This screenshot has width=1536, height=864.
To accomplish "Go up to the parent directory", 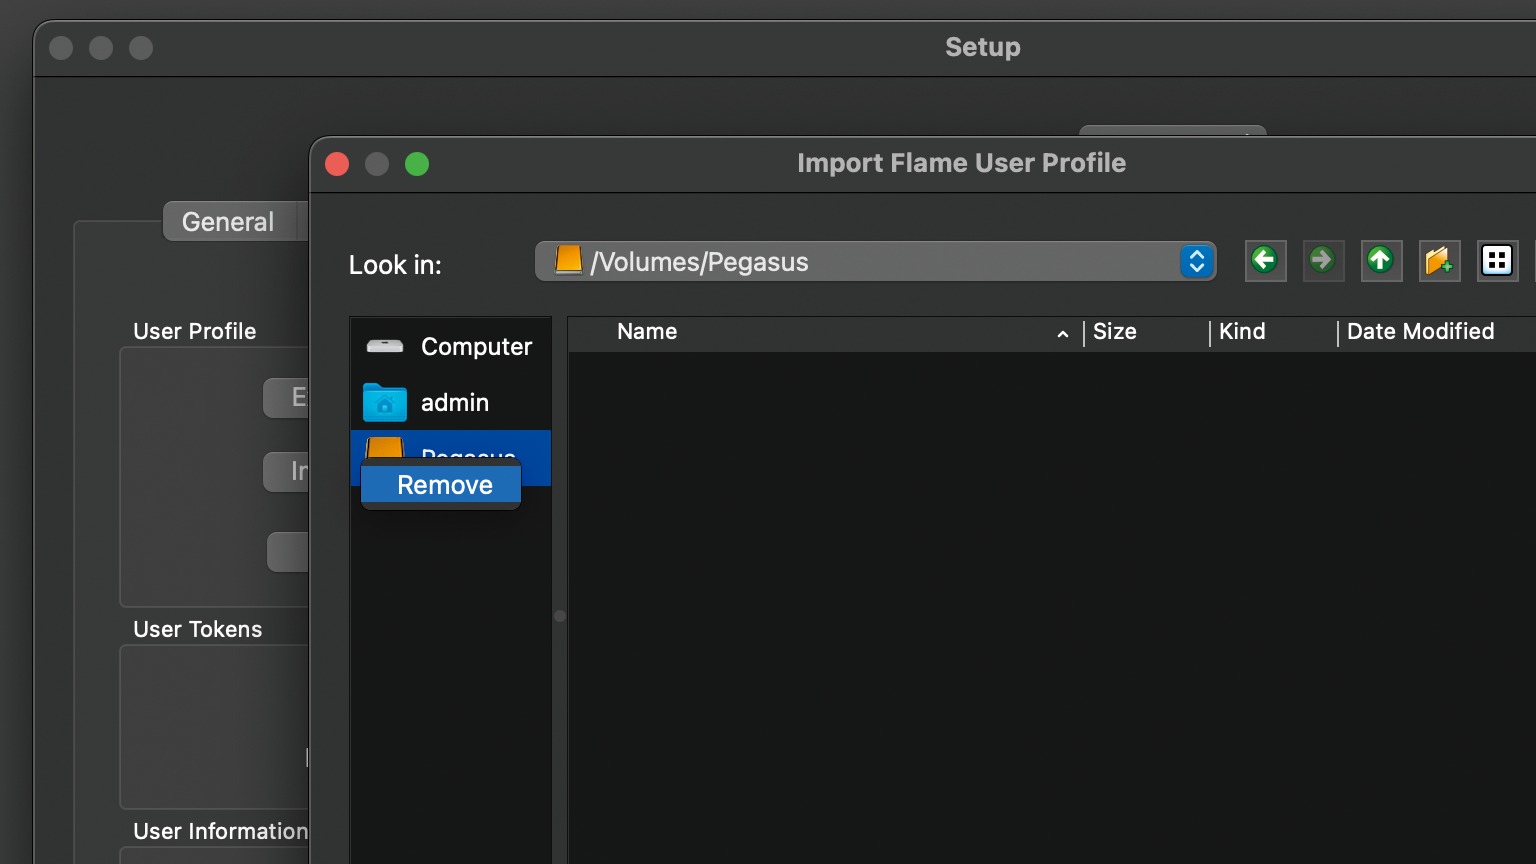I will pos(1380,261).
